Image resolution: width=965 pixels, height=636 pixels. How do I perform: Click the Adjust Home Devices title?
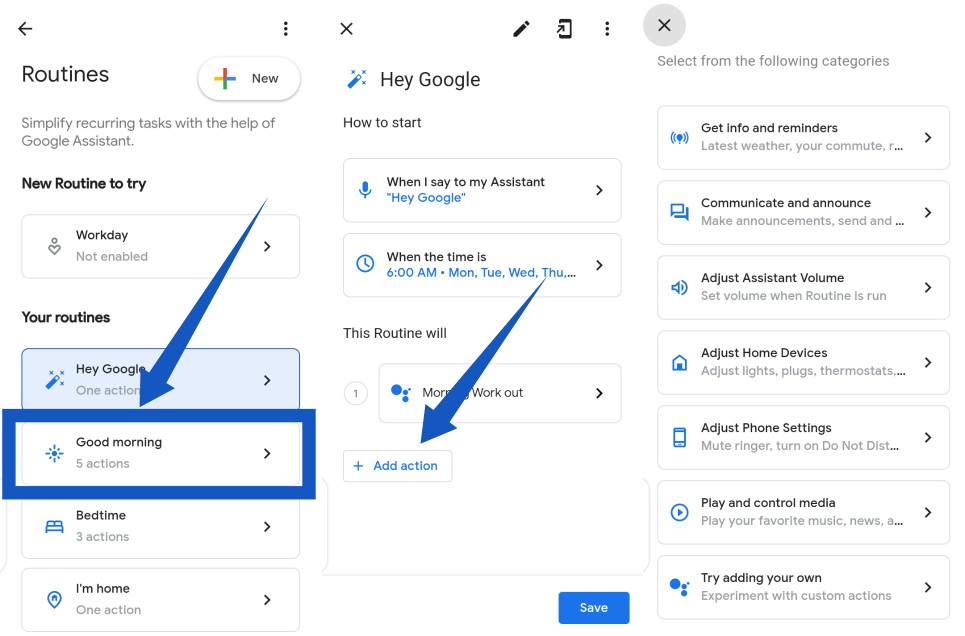(x=764, y=353)
